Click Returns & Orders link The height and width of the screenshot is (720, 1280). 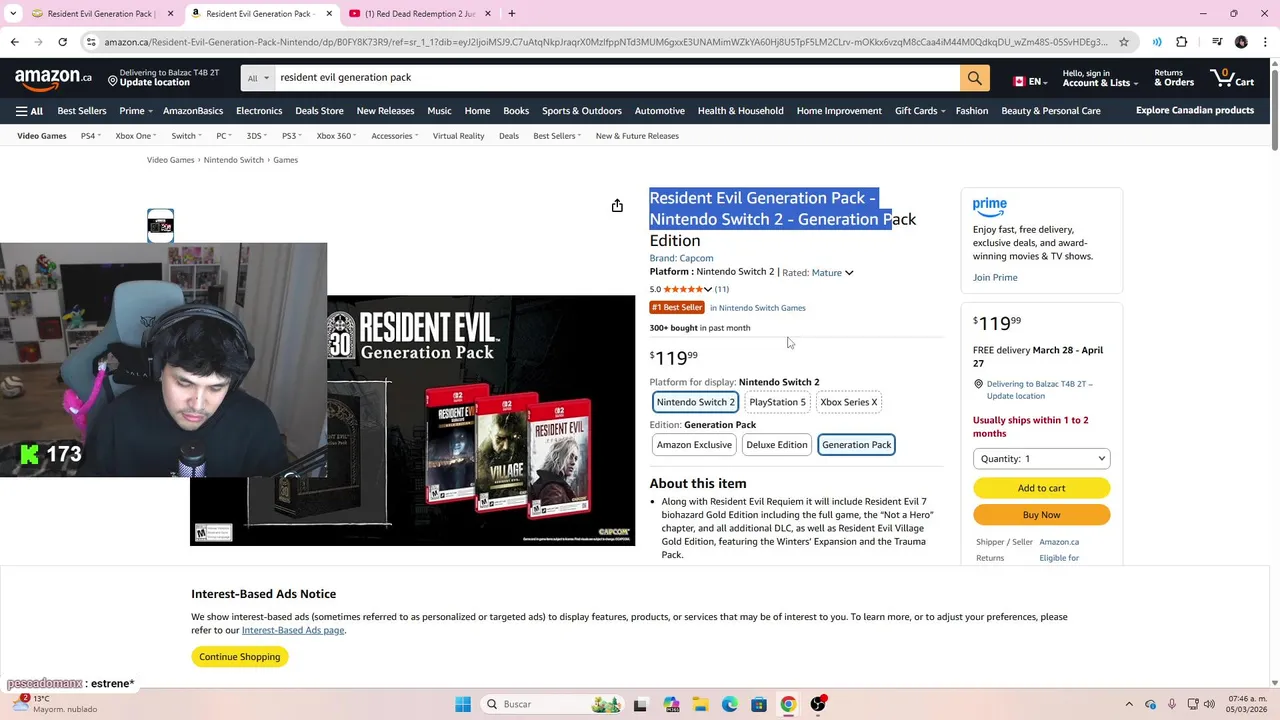(x=1174, y=78)
